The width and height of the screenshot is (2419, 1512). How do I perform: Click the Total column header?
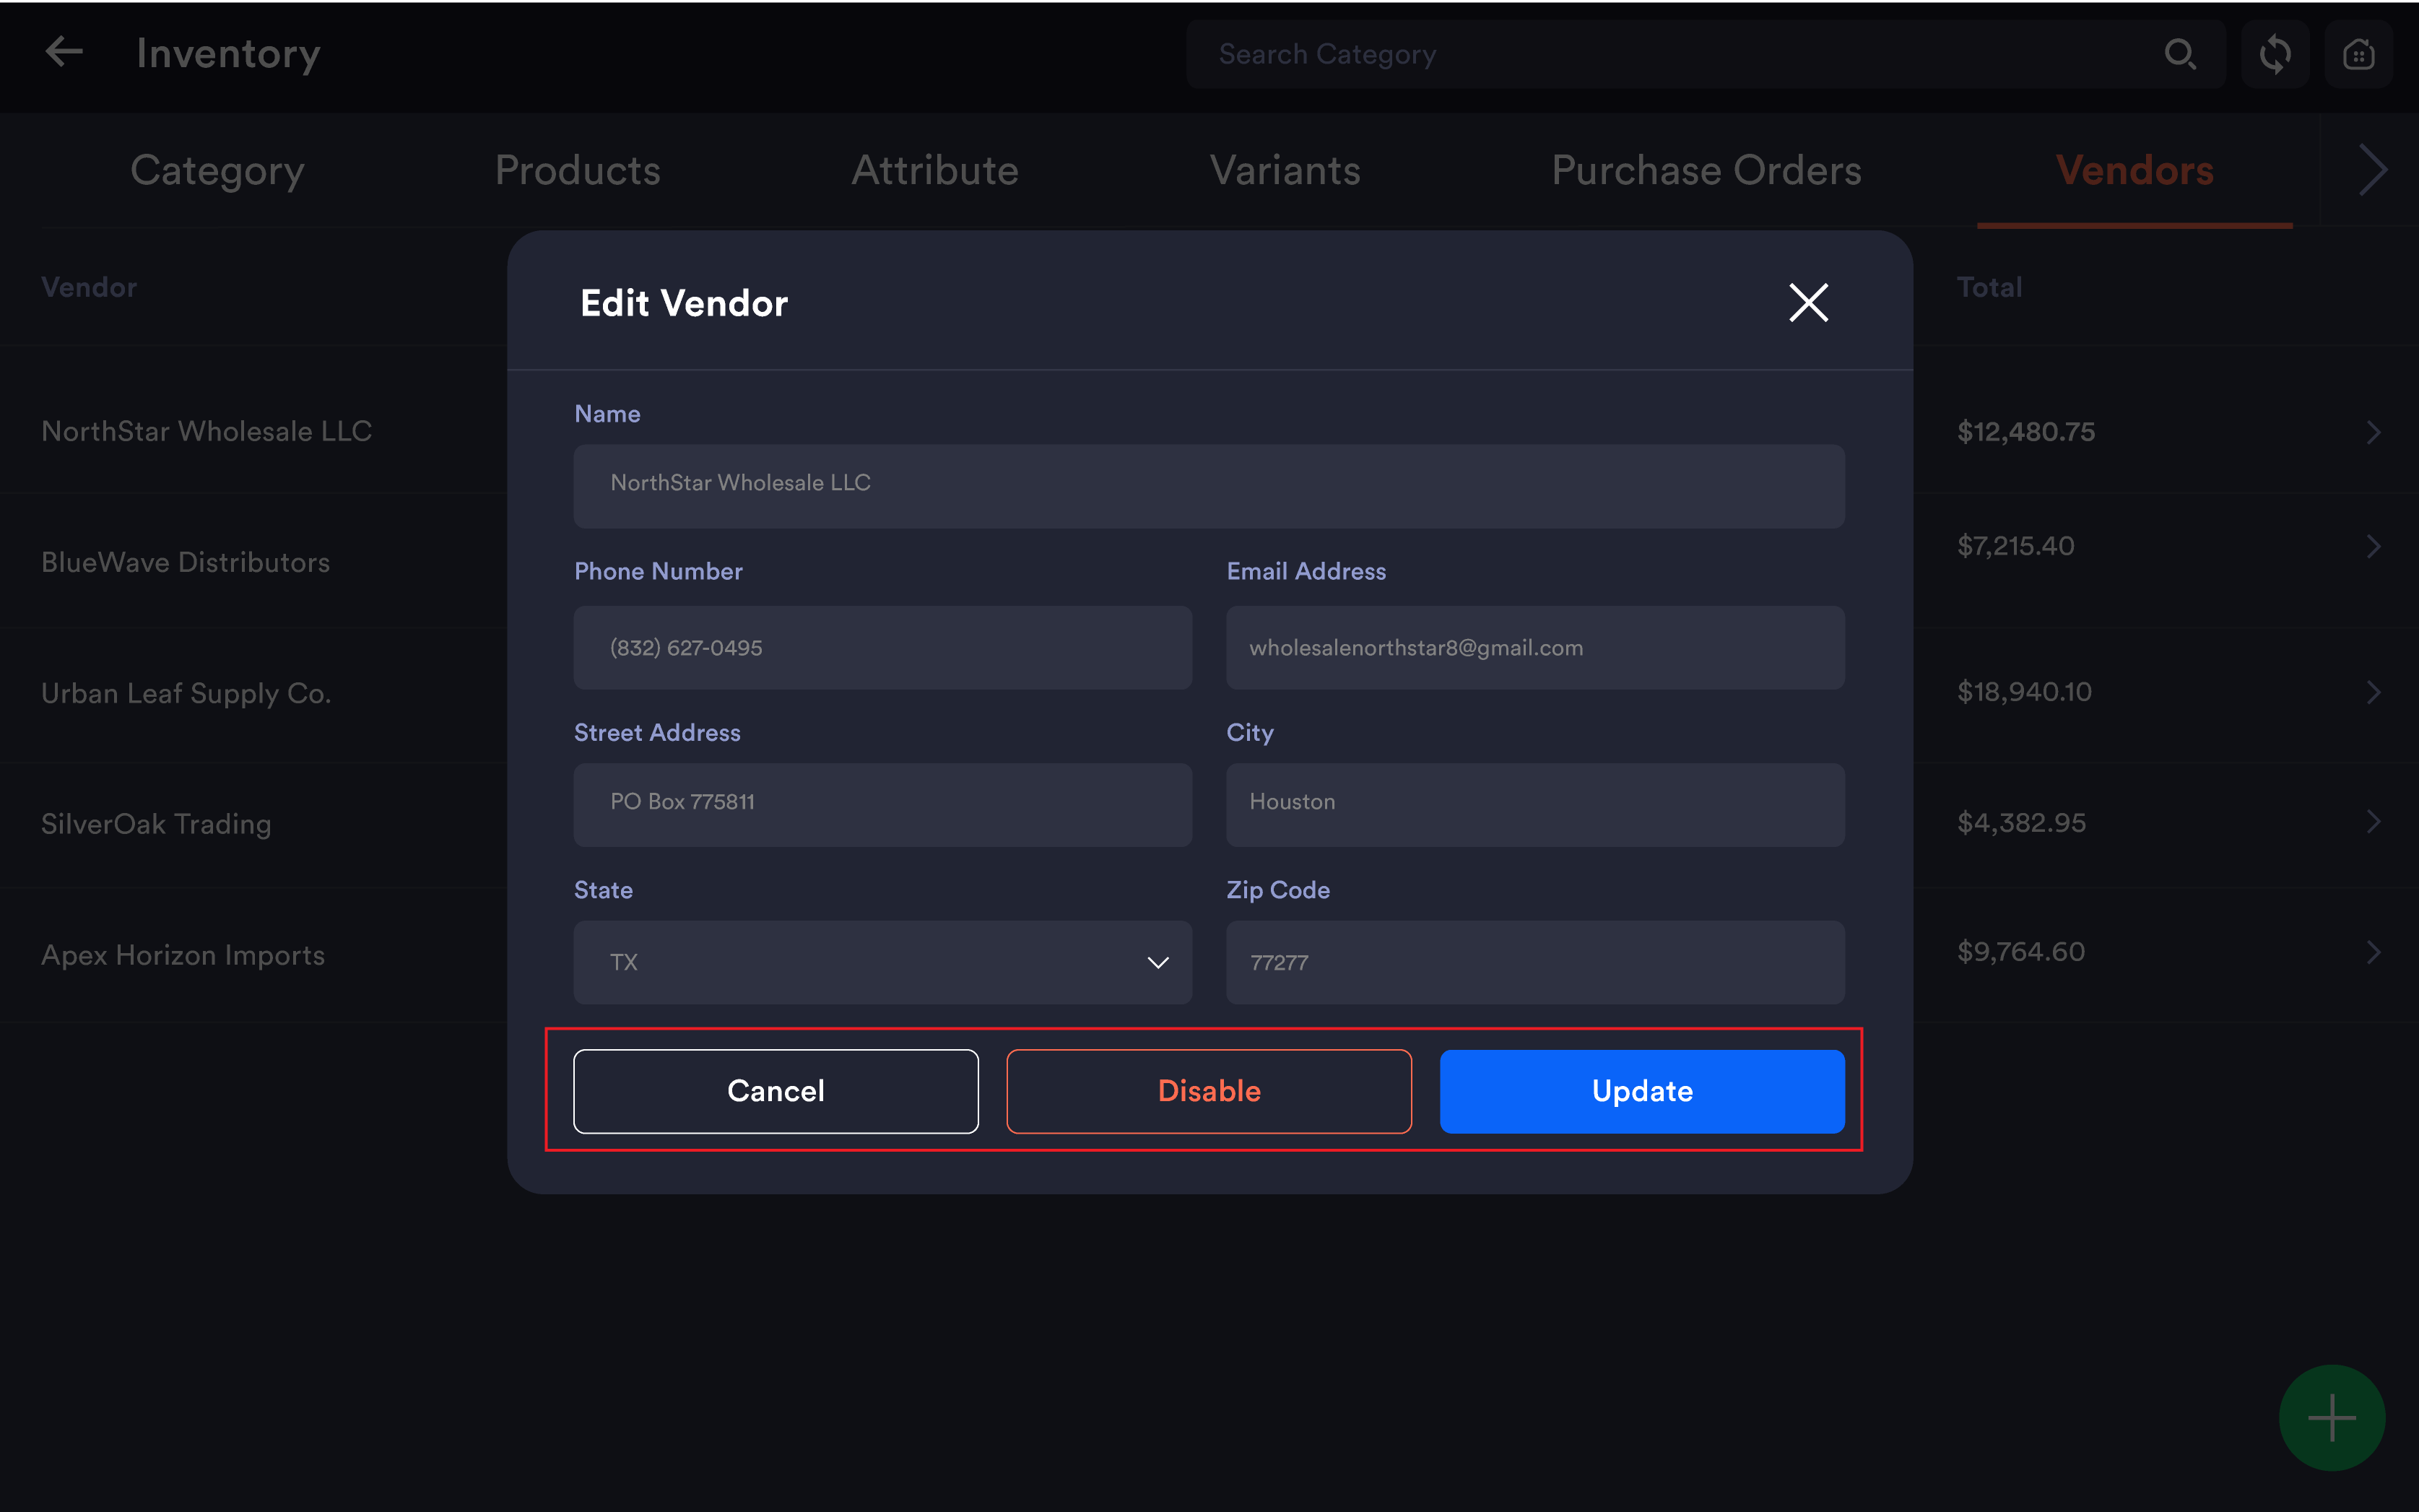1989,287
